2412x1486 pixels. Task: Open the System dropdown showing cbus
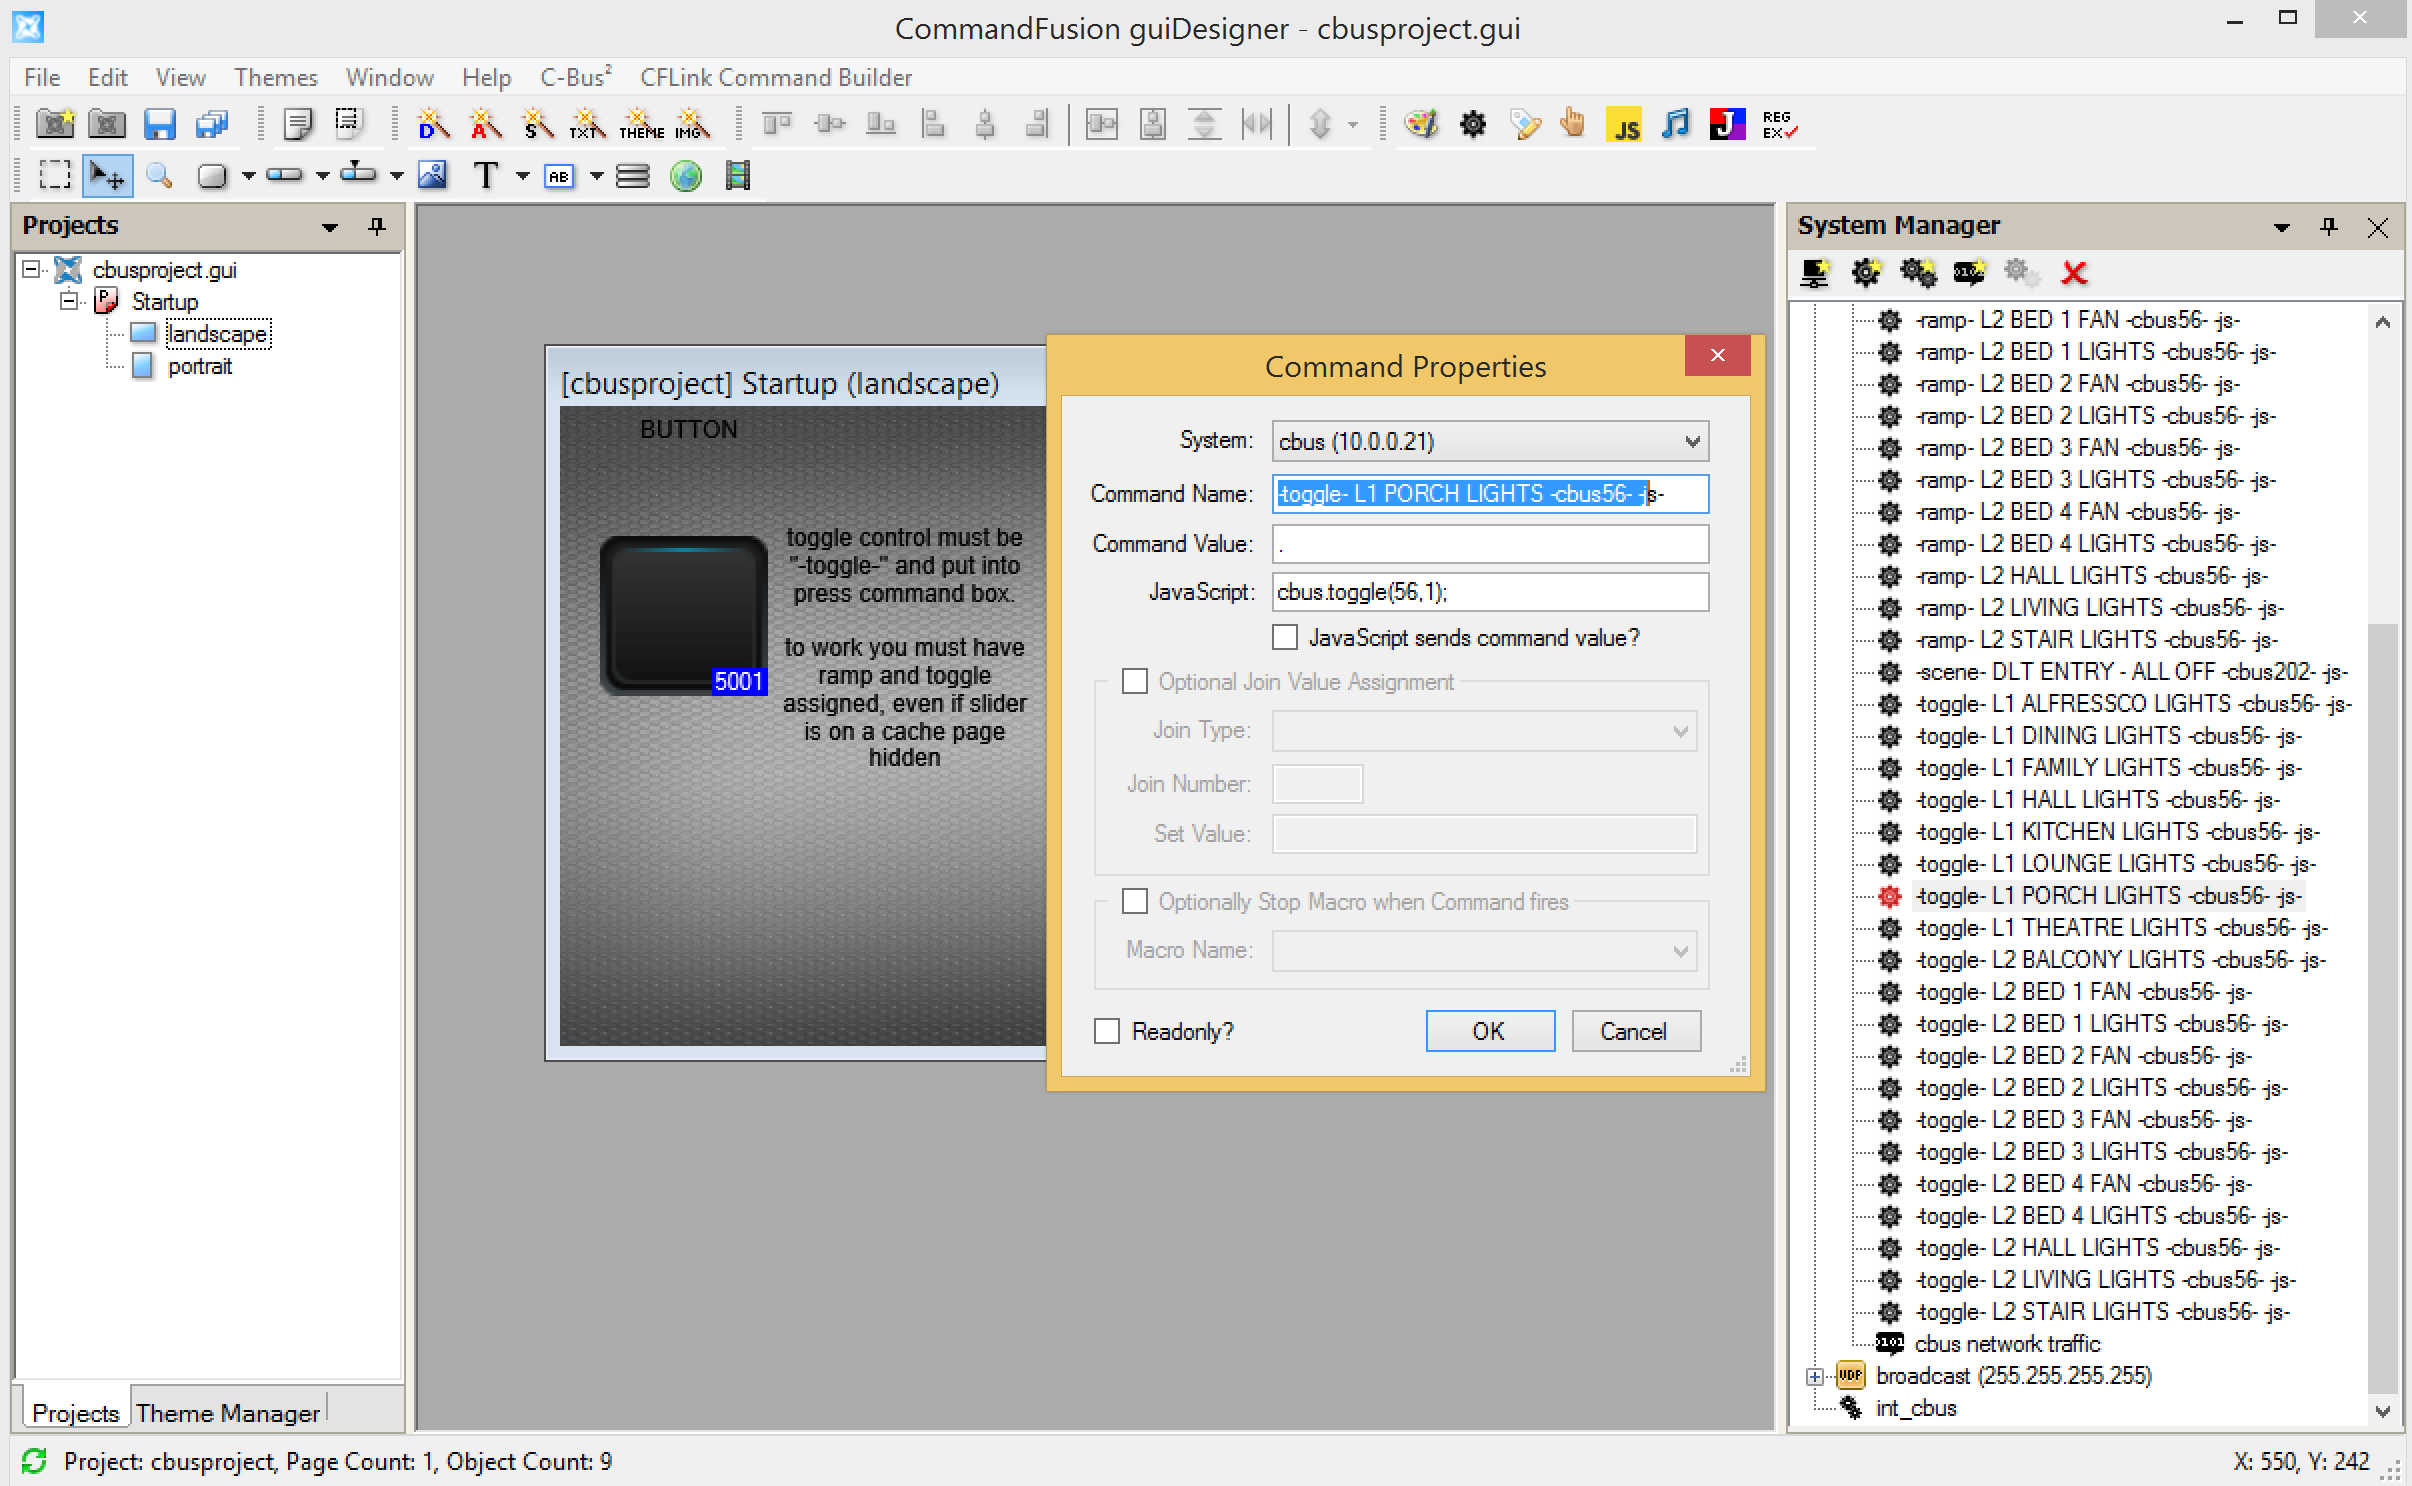click(x=1489, y=441)
